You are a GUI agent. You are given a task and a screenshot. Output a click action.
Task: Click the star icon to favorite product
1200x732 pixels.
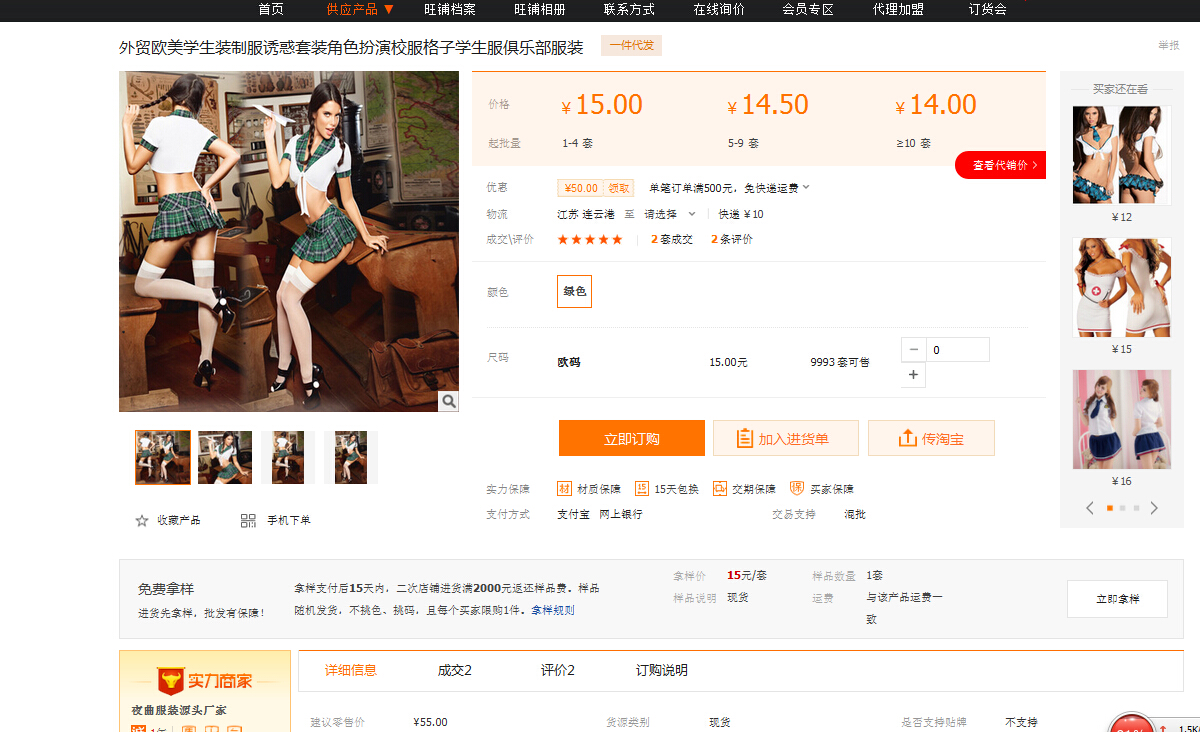click(142, 520)
